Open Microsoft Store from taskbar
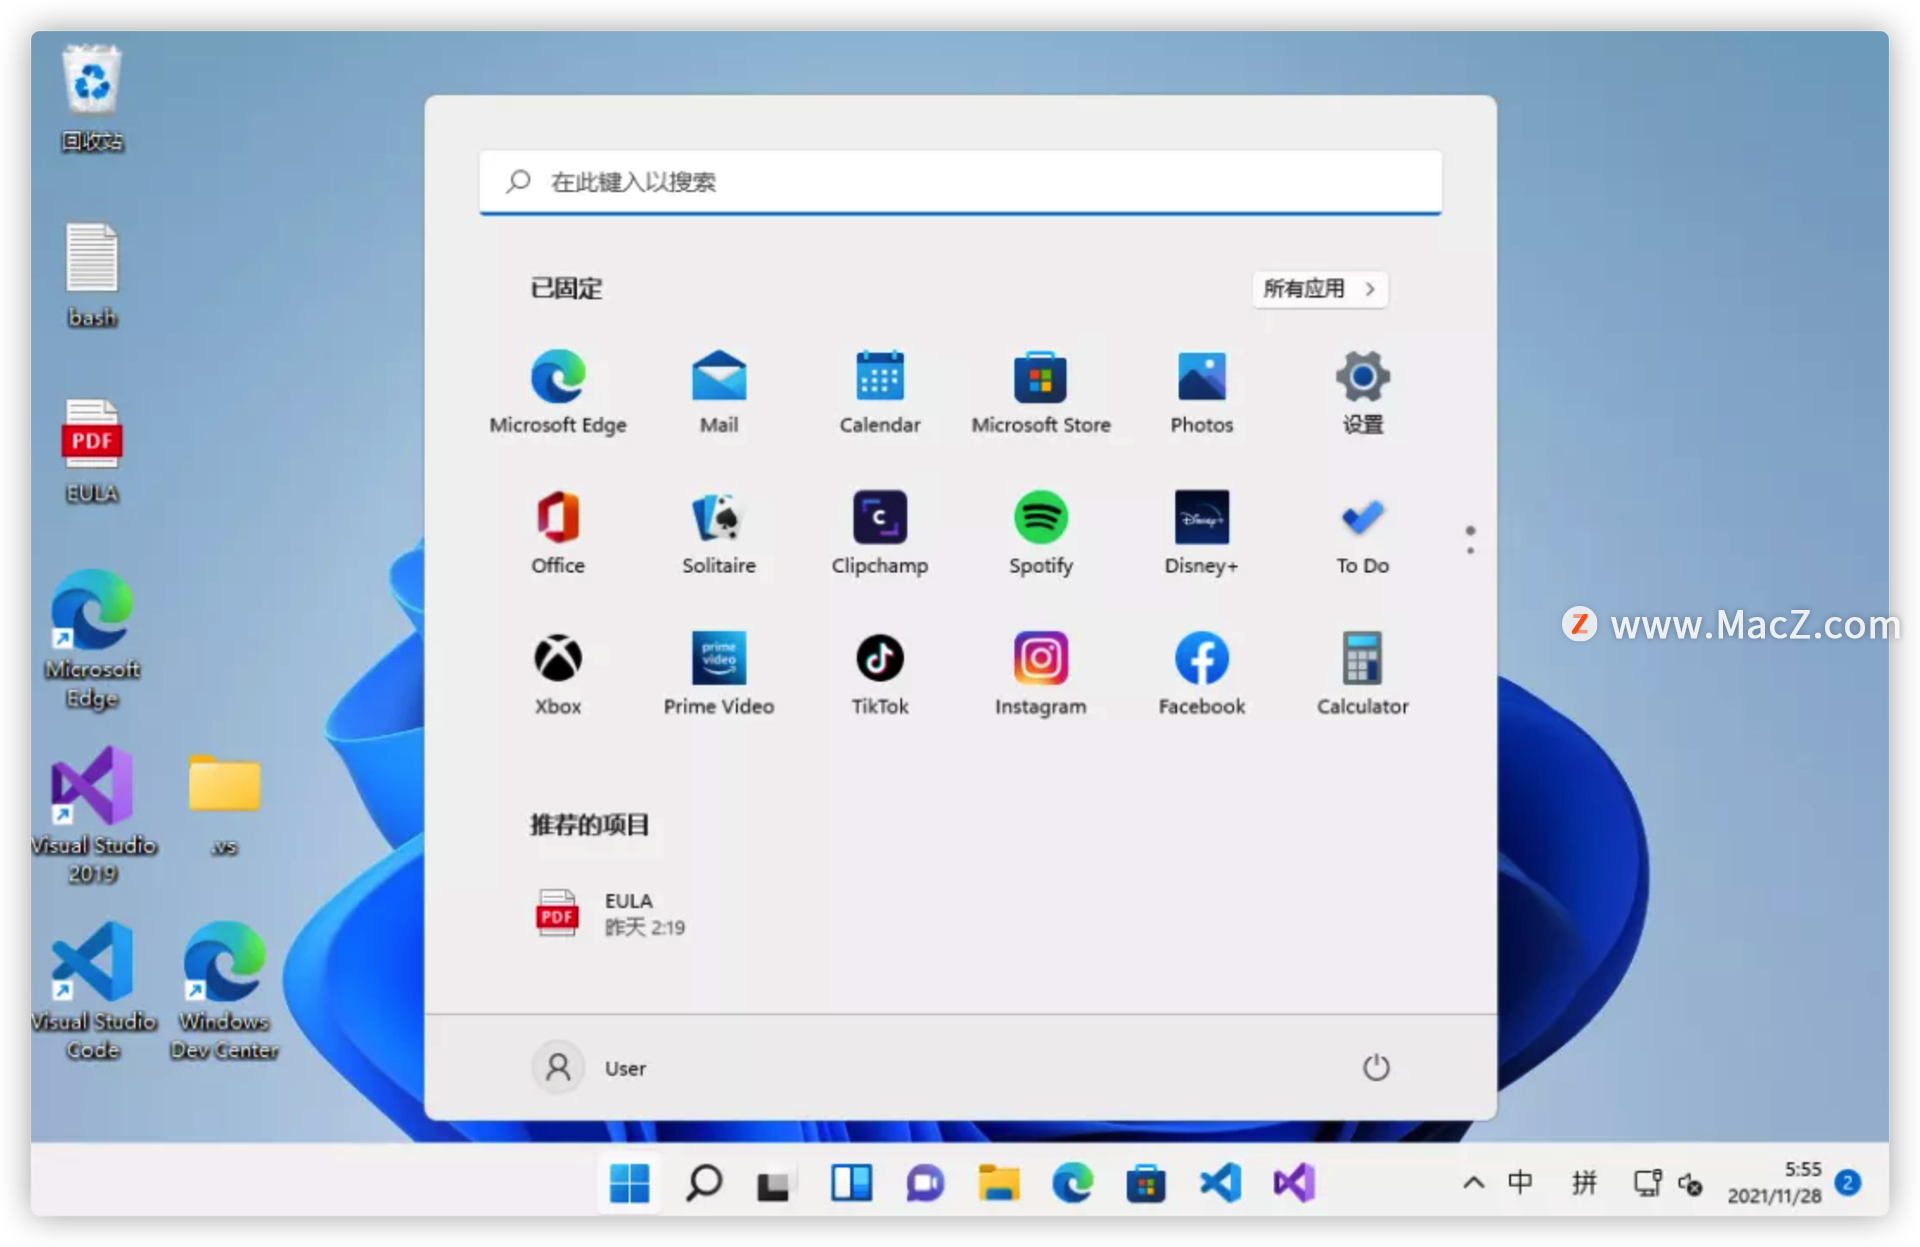Viewport: 1920px width, 1247px height. coord(1146,1184)
